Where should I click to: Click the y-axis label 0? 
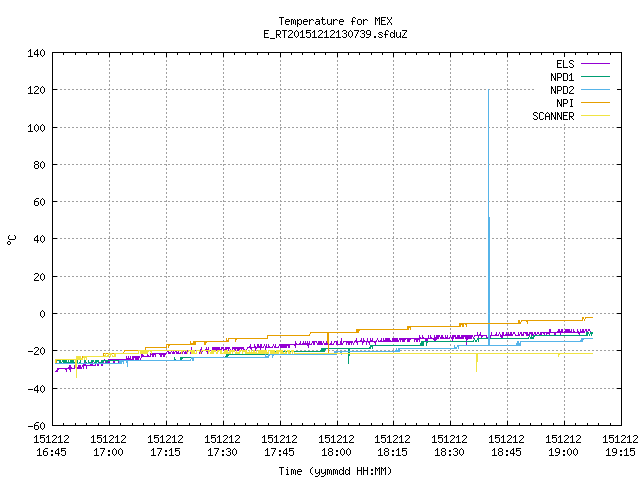click(x=42, y=314)
